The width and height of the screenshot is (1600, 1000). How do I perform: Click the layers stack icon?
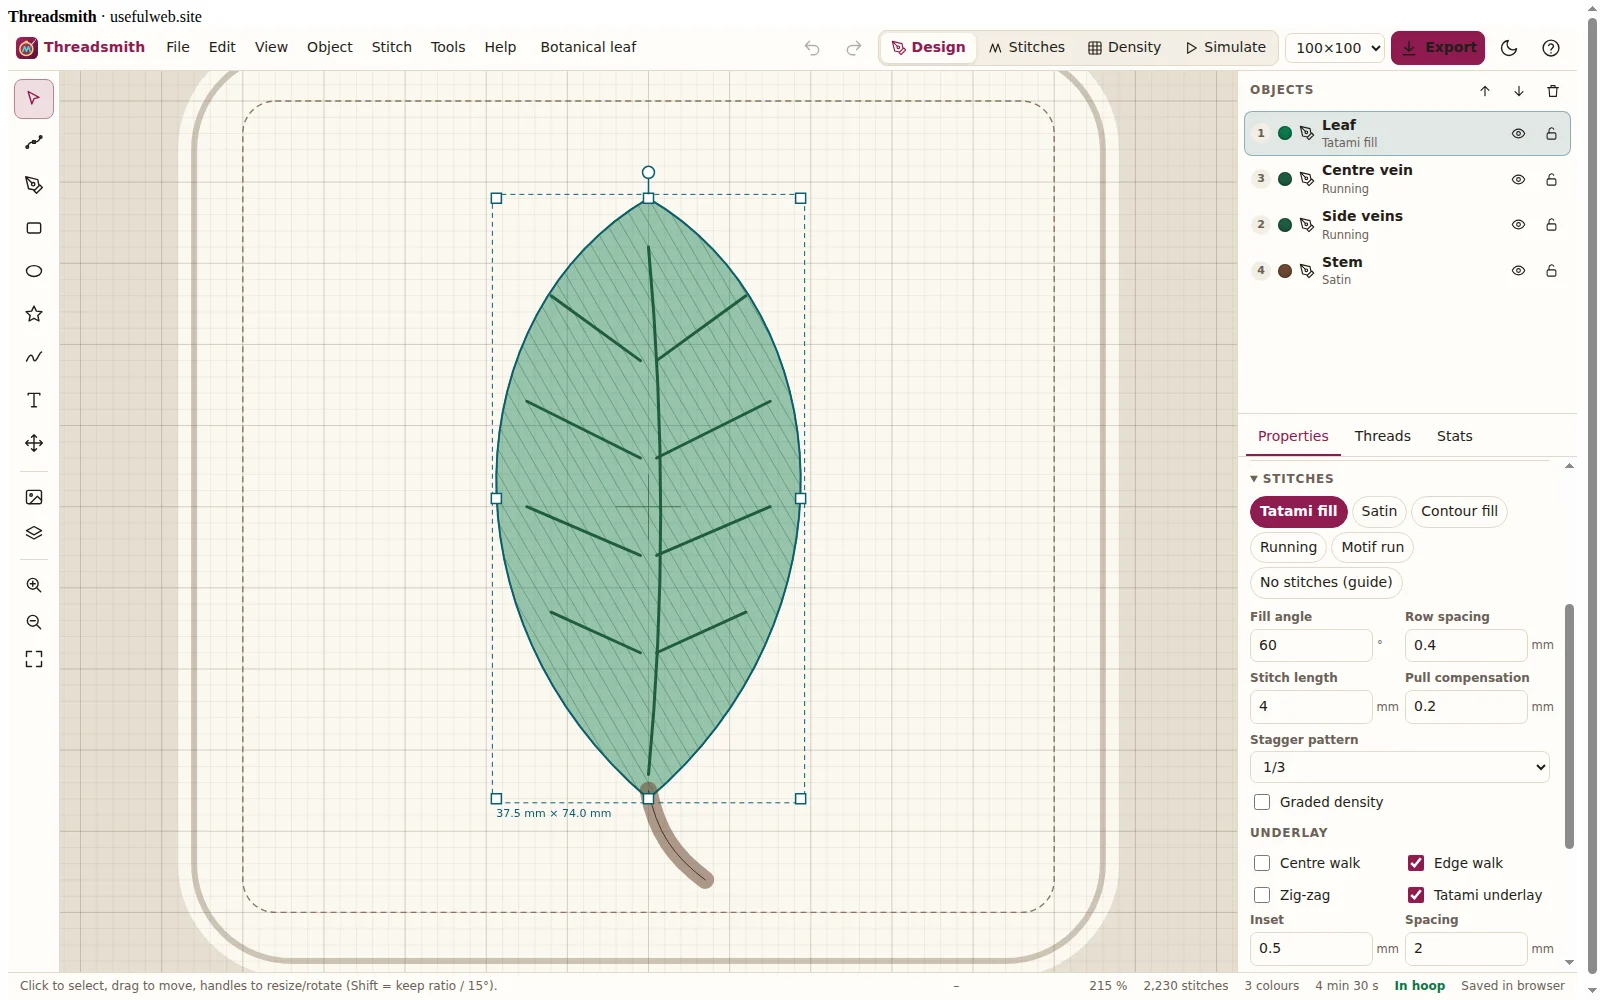click(x=34, y=533)
